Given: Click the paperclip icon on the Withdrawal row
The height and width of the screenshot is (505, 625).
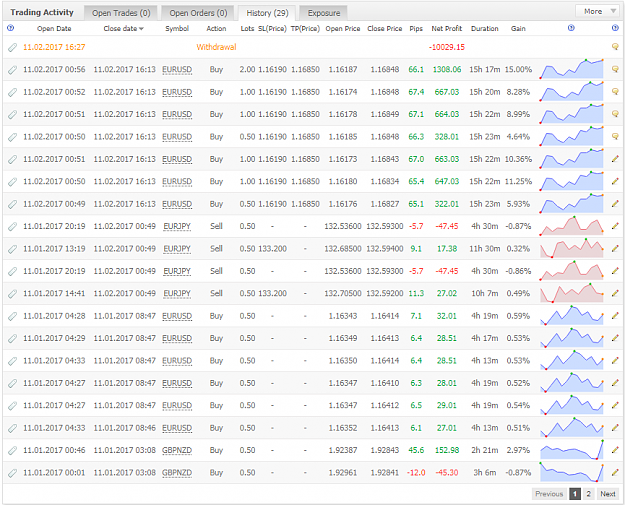Looking at the screenshot, I should tap(12, 47).
